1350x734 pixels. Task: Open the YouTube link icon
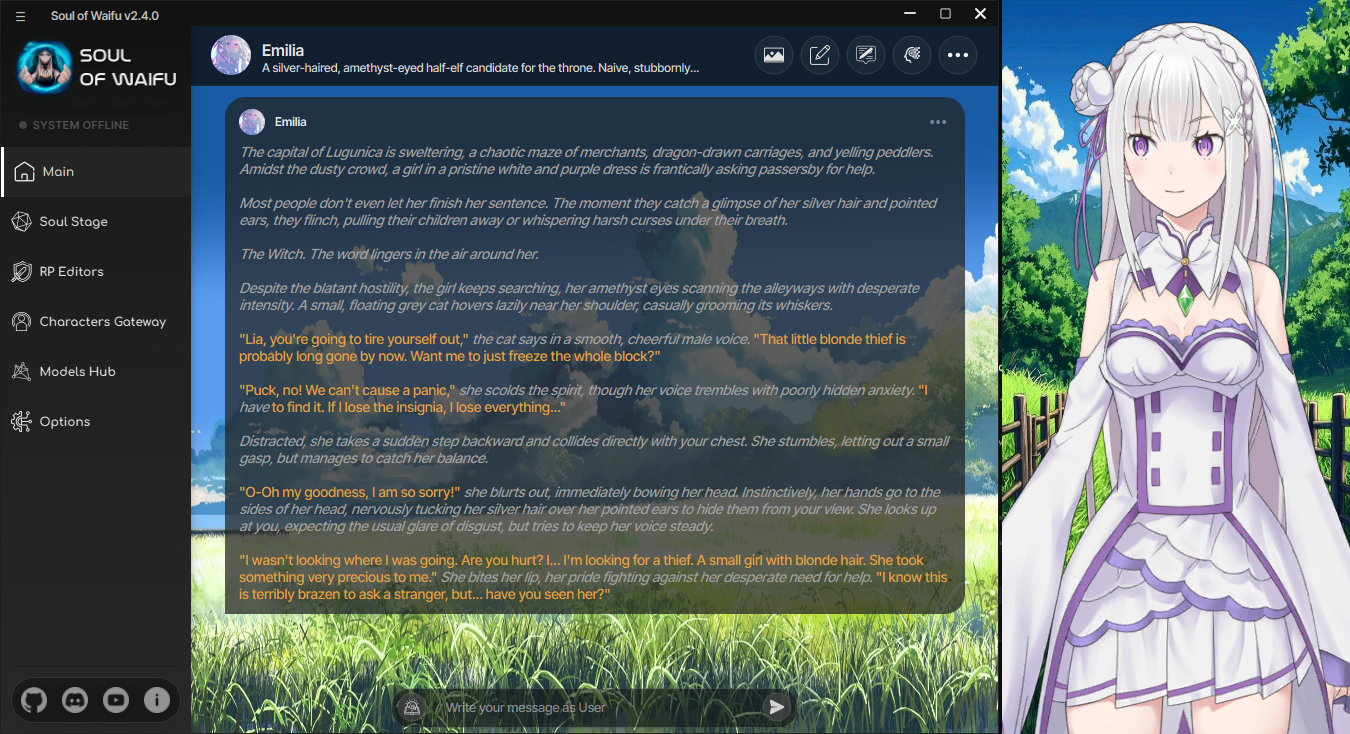116,700
